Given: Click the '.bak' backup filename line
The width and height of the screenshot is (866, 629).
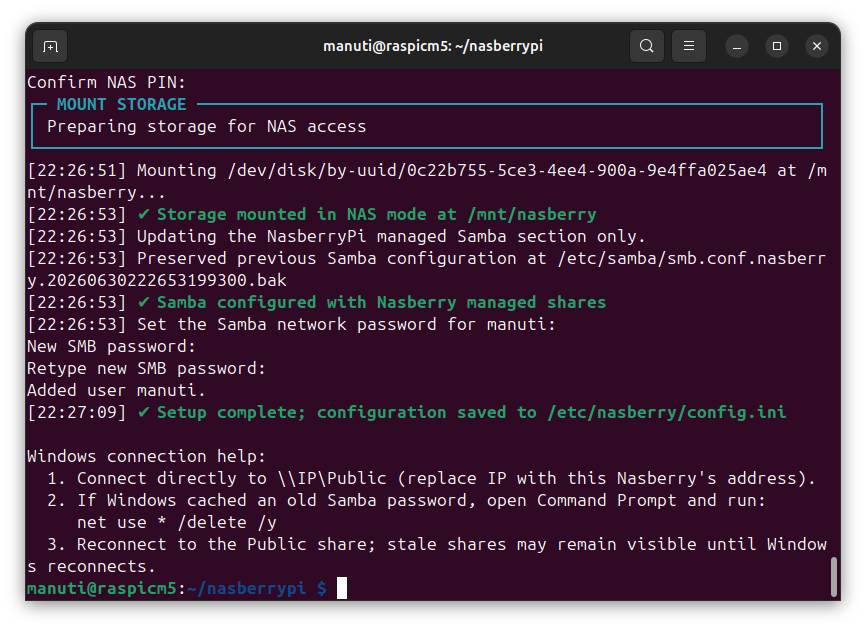Looking at the screenshot, I should tap(157, 281).
